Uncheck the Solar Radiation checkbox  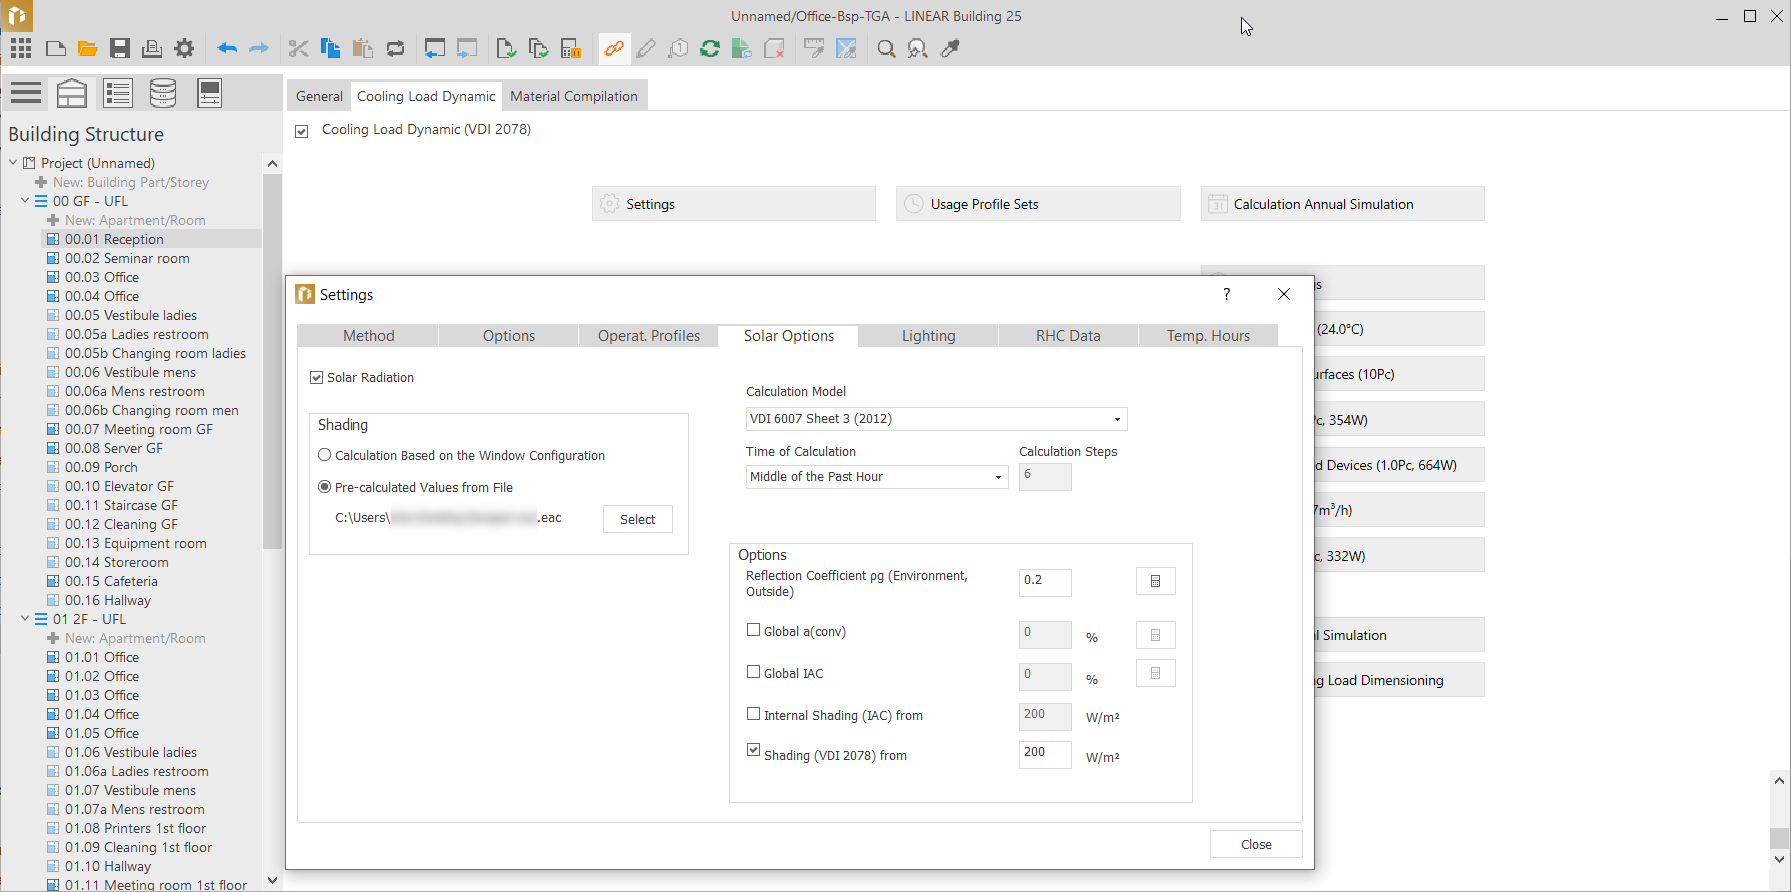pos(317,378)
